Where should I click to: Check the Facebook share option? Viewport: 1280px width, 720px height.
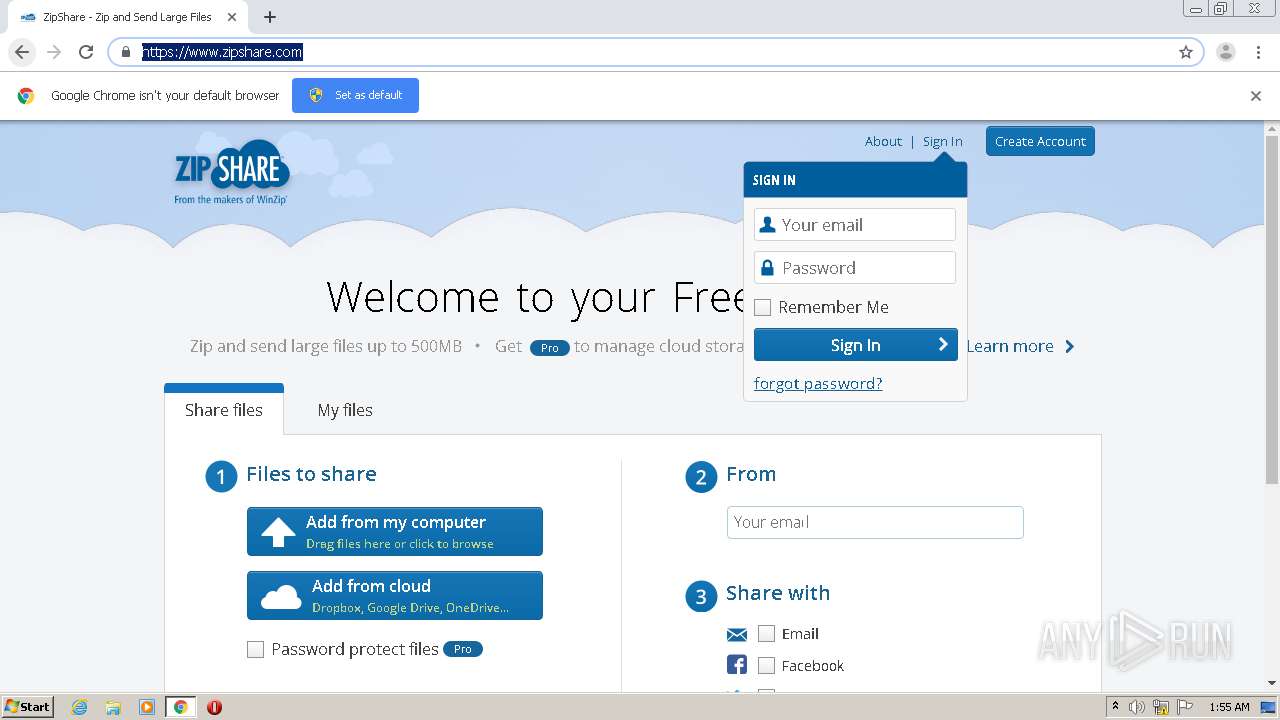click(767, 666)
